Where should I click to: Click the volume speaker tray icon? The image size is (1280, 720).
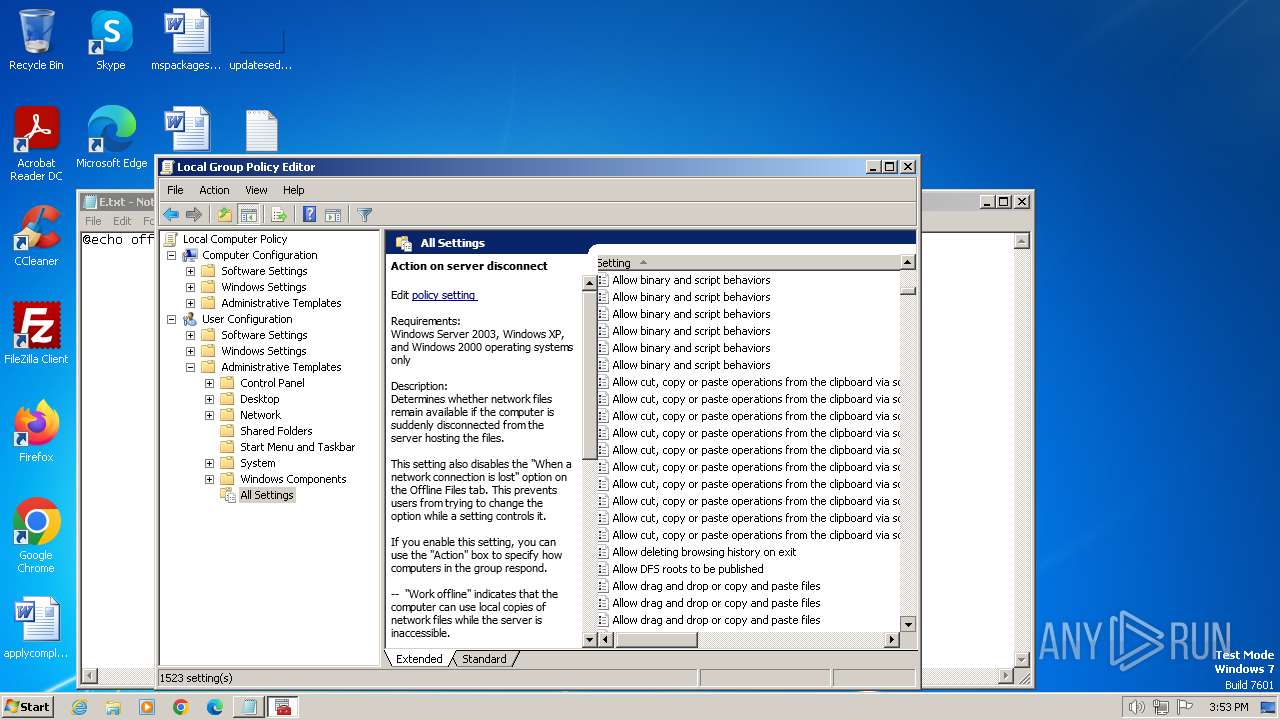tap(1136, 707)
